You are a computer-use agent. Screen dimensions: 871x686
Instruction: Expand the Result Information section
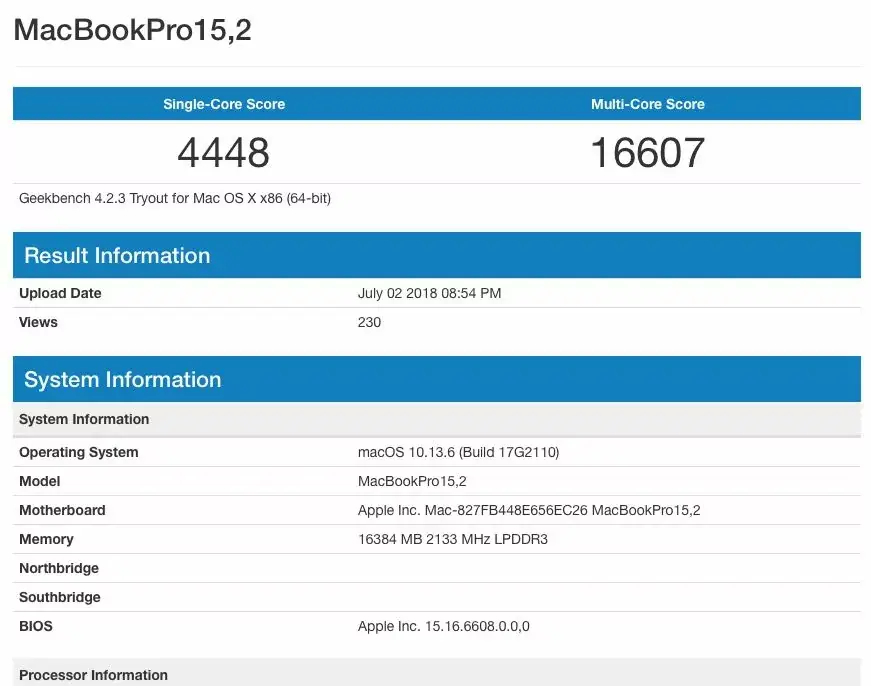pyautogui.click(x=117, y=255)
